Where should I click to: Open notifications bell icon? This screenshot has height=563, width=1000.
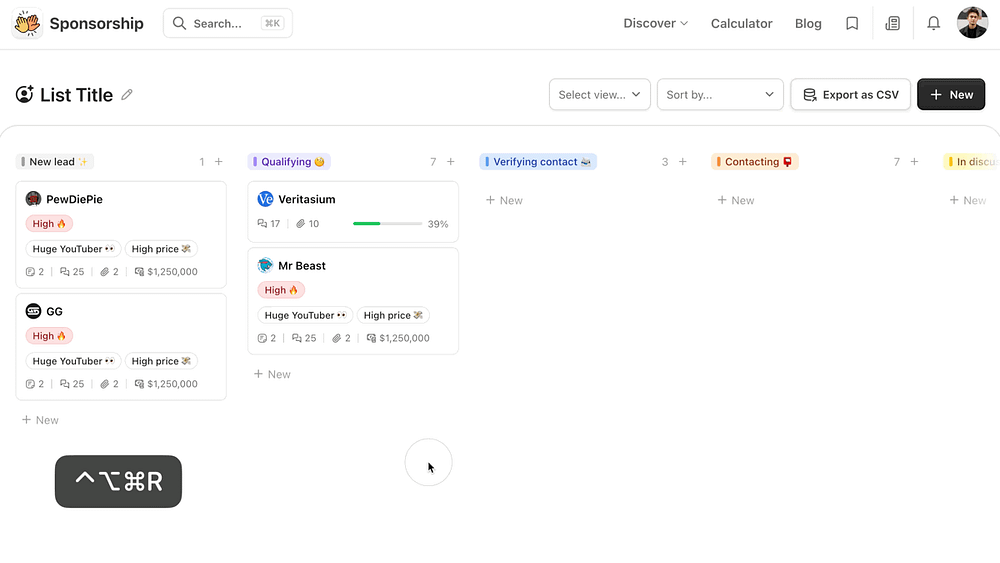click(x=934, y=24)
